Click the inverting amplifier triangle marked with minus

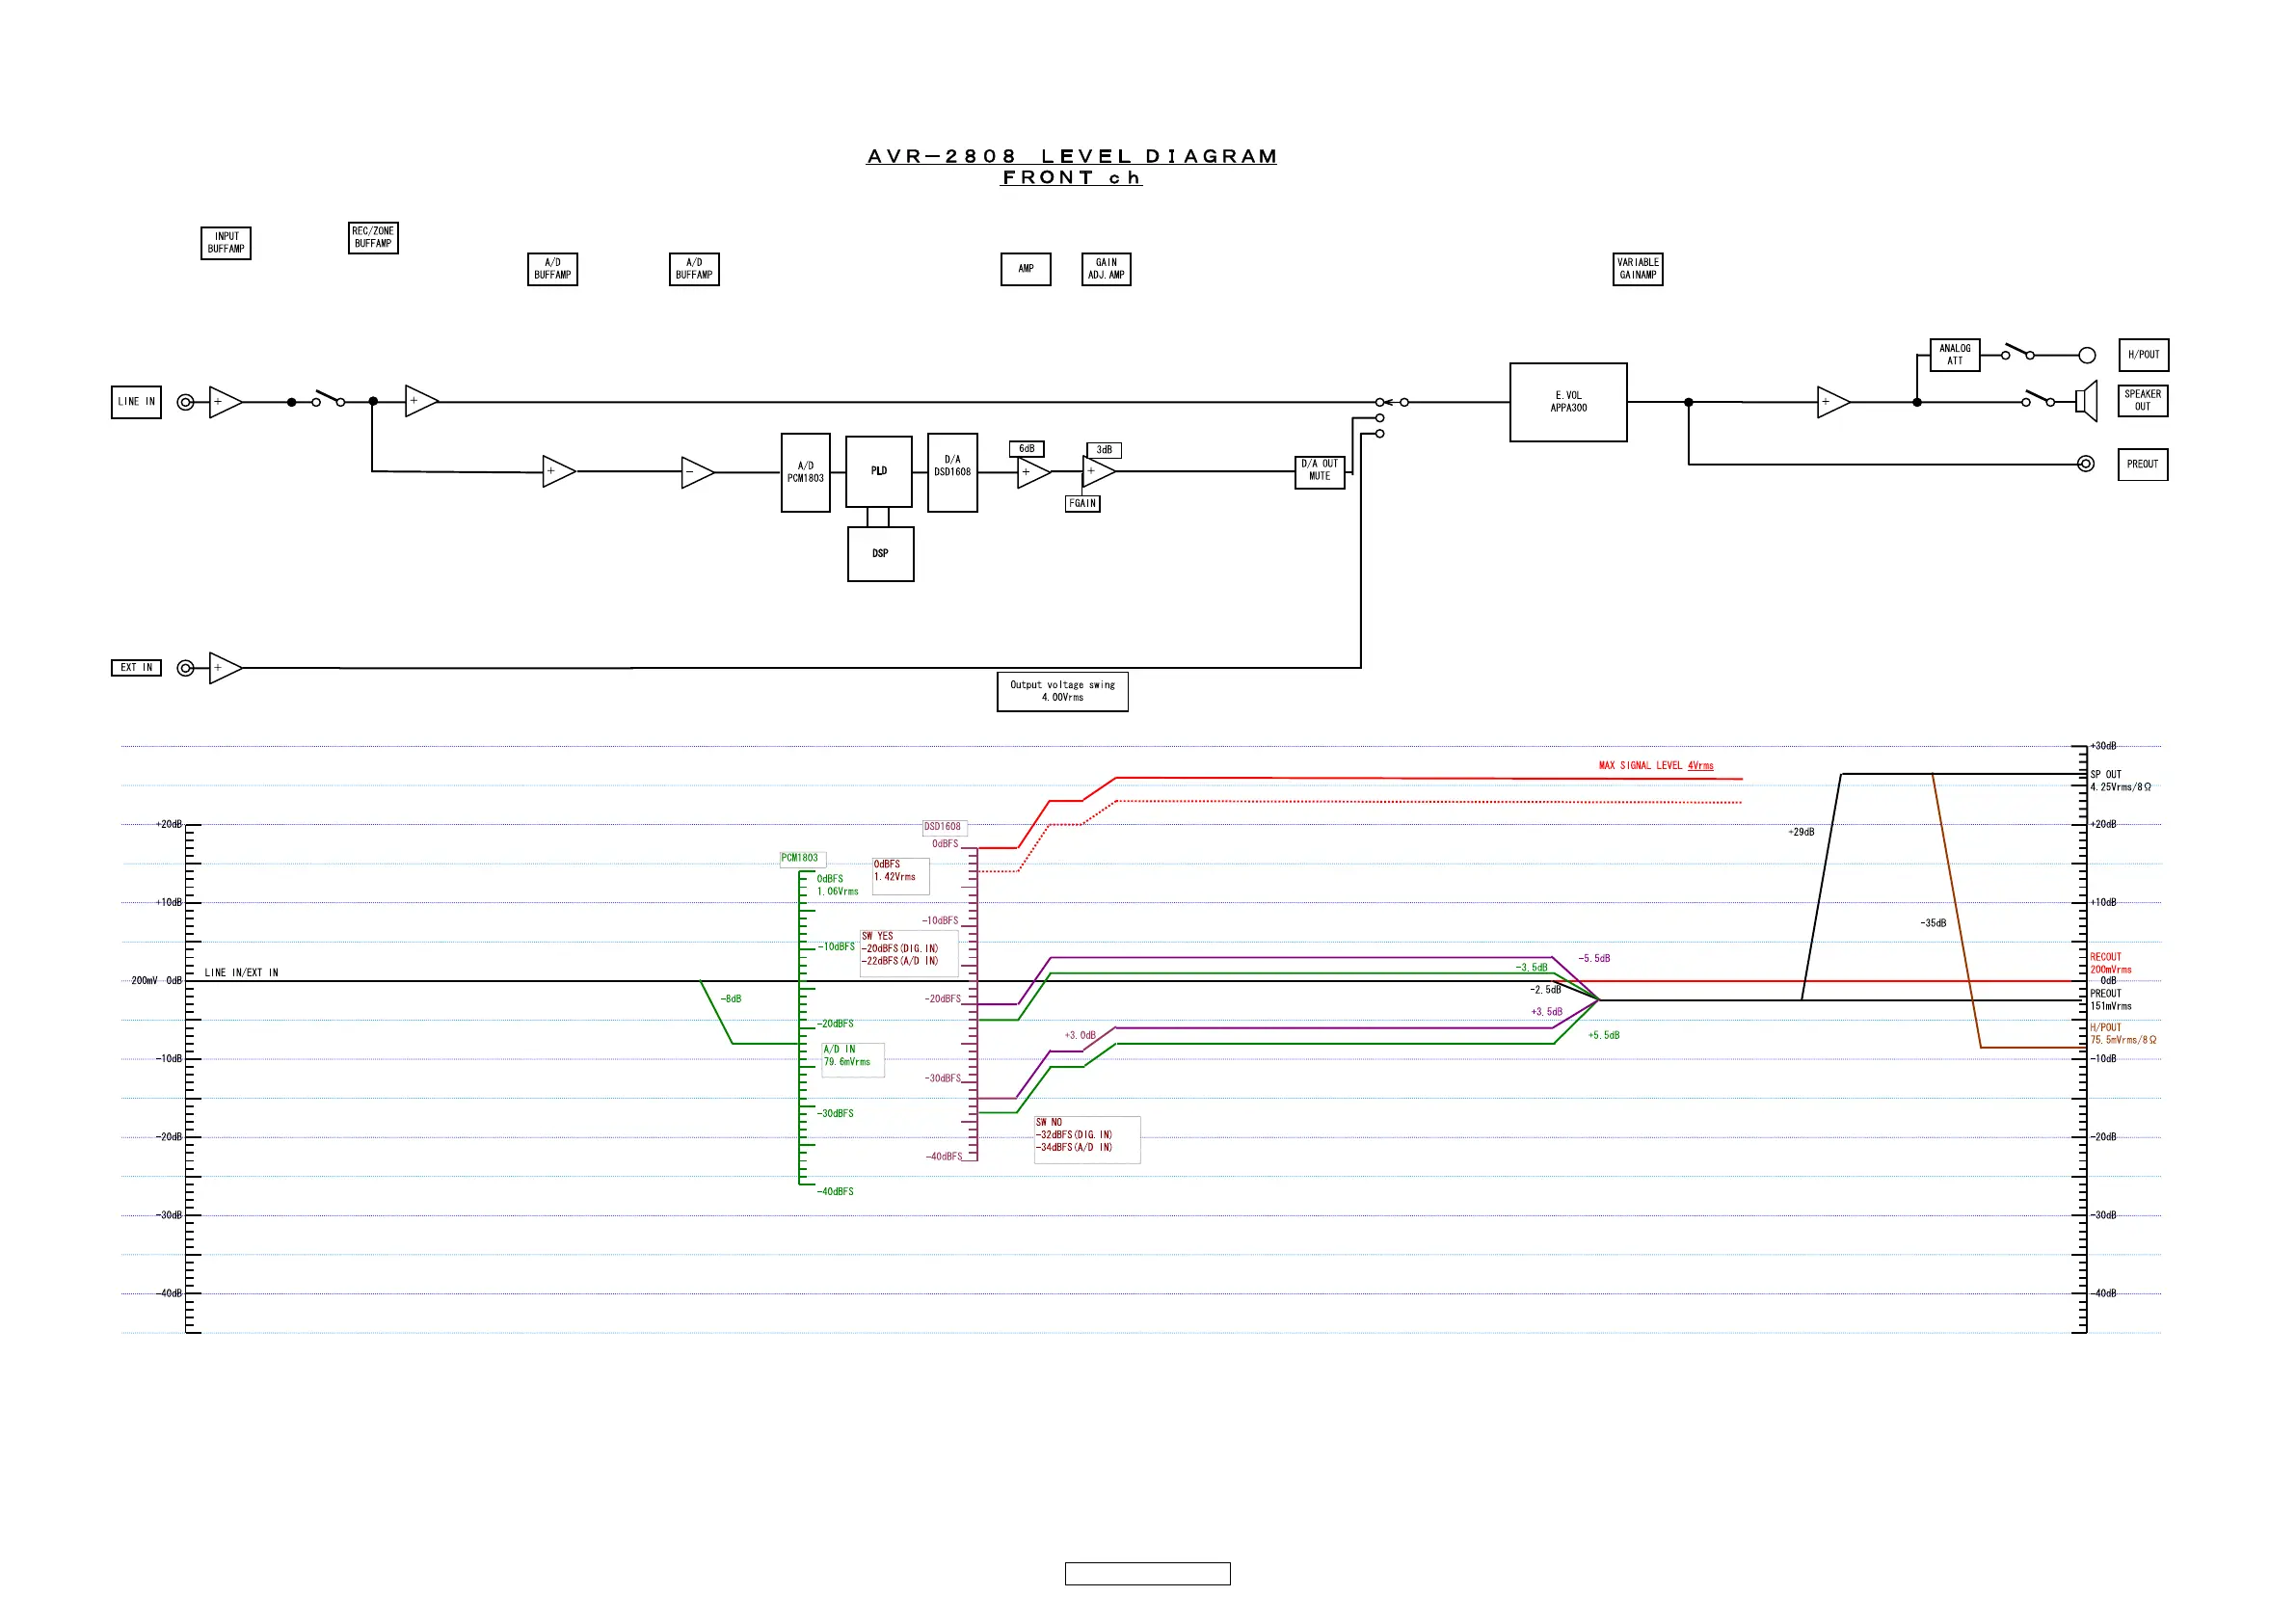[x=697, y=472]
